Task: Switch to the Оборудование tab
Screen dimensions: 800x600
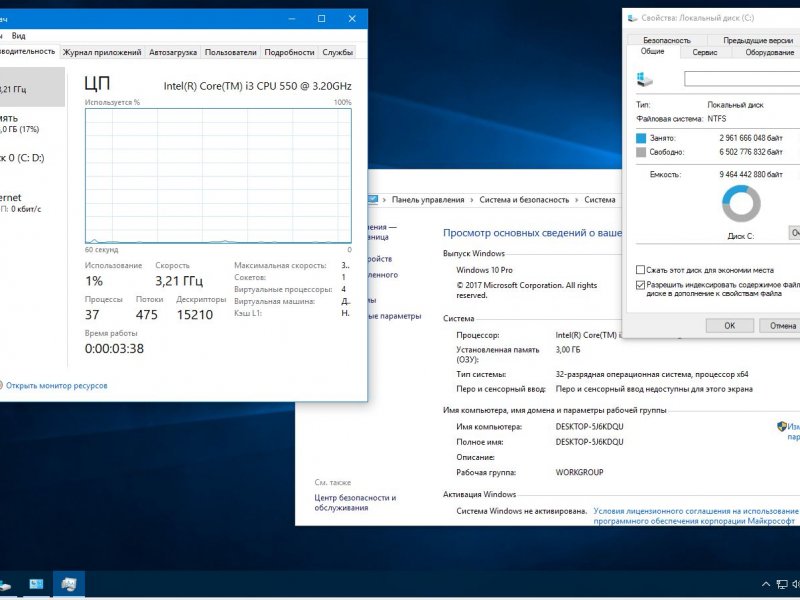Action: click(x=769, y=52)
